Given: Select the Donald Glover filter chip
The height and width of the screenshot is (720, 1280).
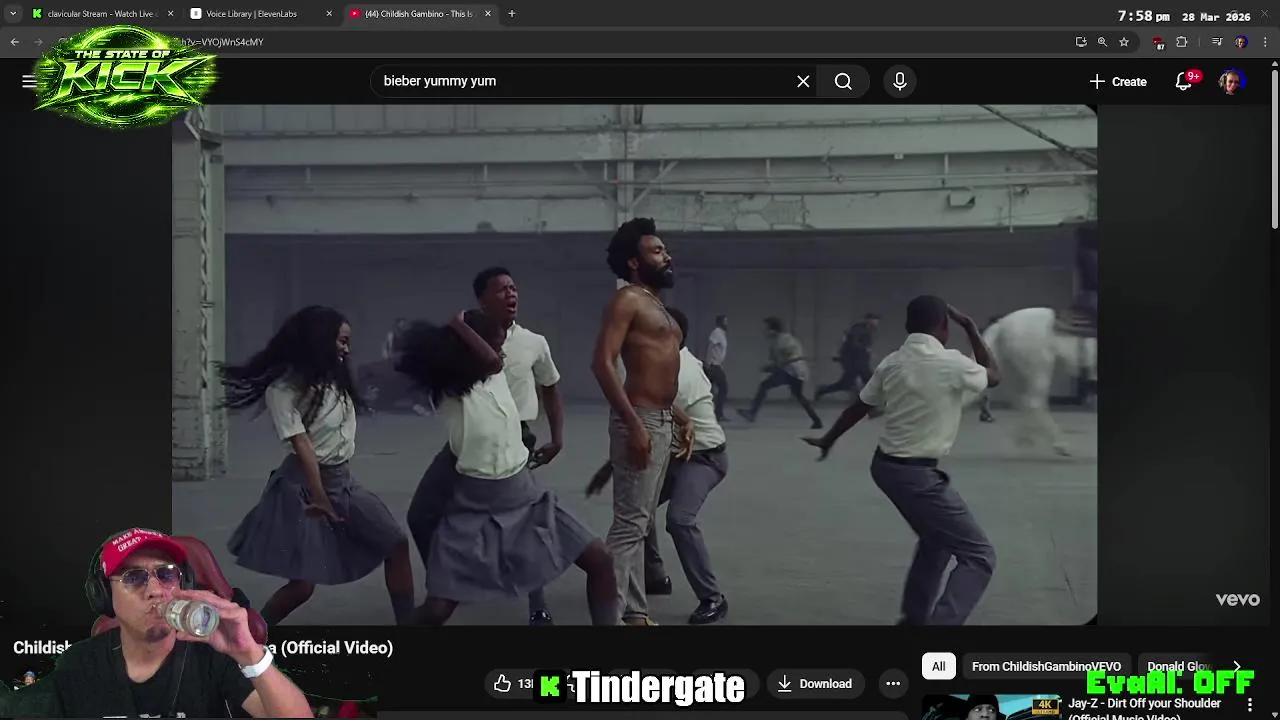Looking at the screenshot, I should coord(1178,666).
